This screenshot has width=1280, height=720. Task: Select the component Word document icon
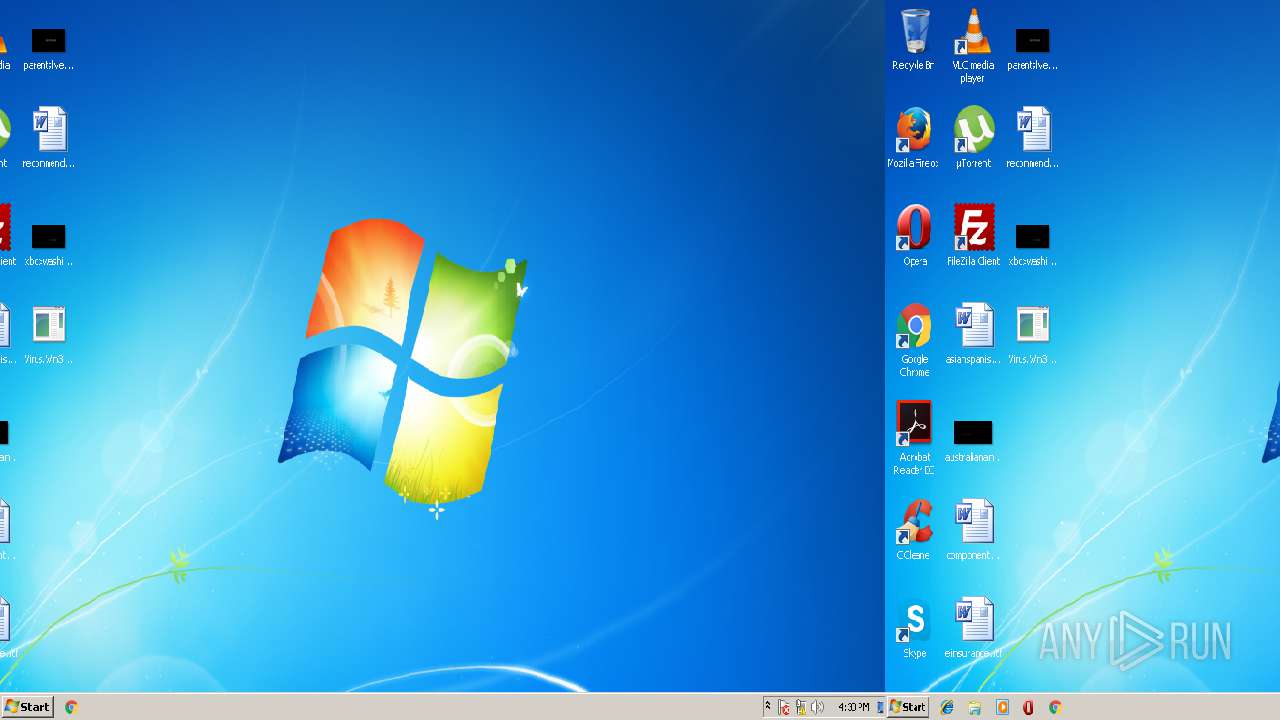pos(973,530)
